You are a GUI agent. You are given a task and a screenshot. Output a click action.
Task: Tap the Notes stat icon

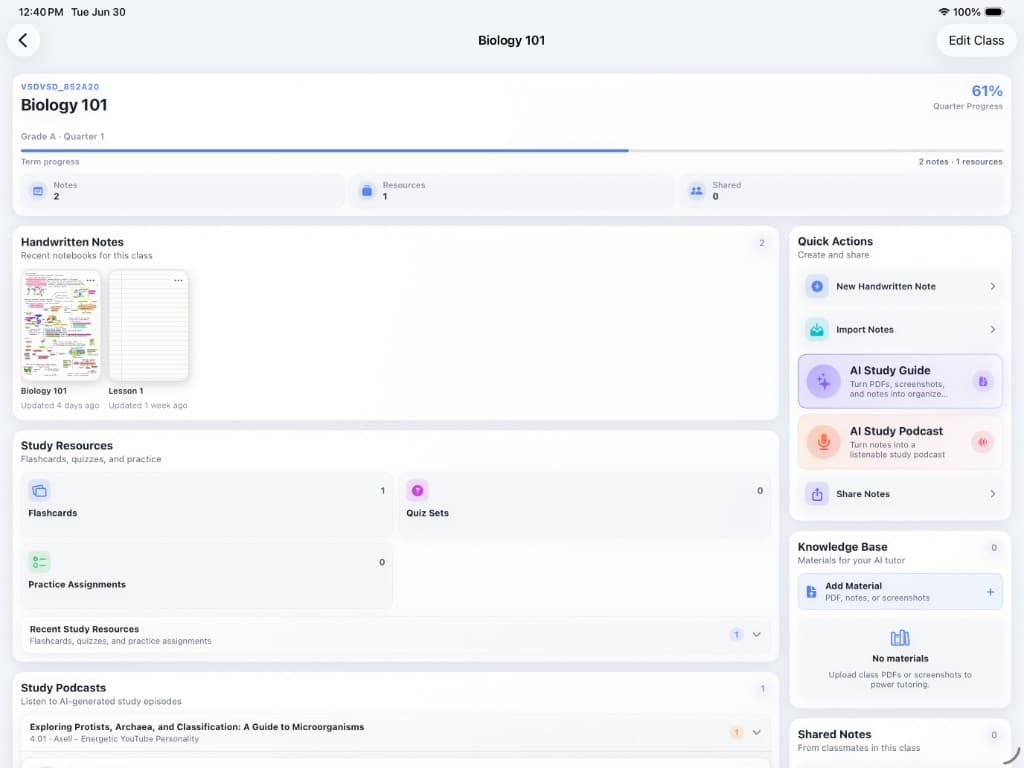[x=38, y=191]
